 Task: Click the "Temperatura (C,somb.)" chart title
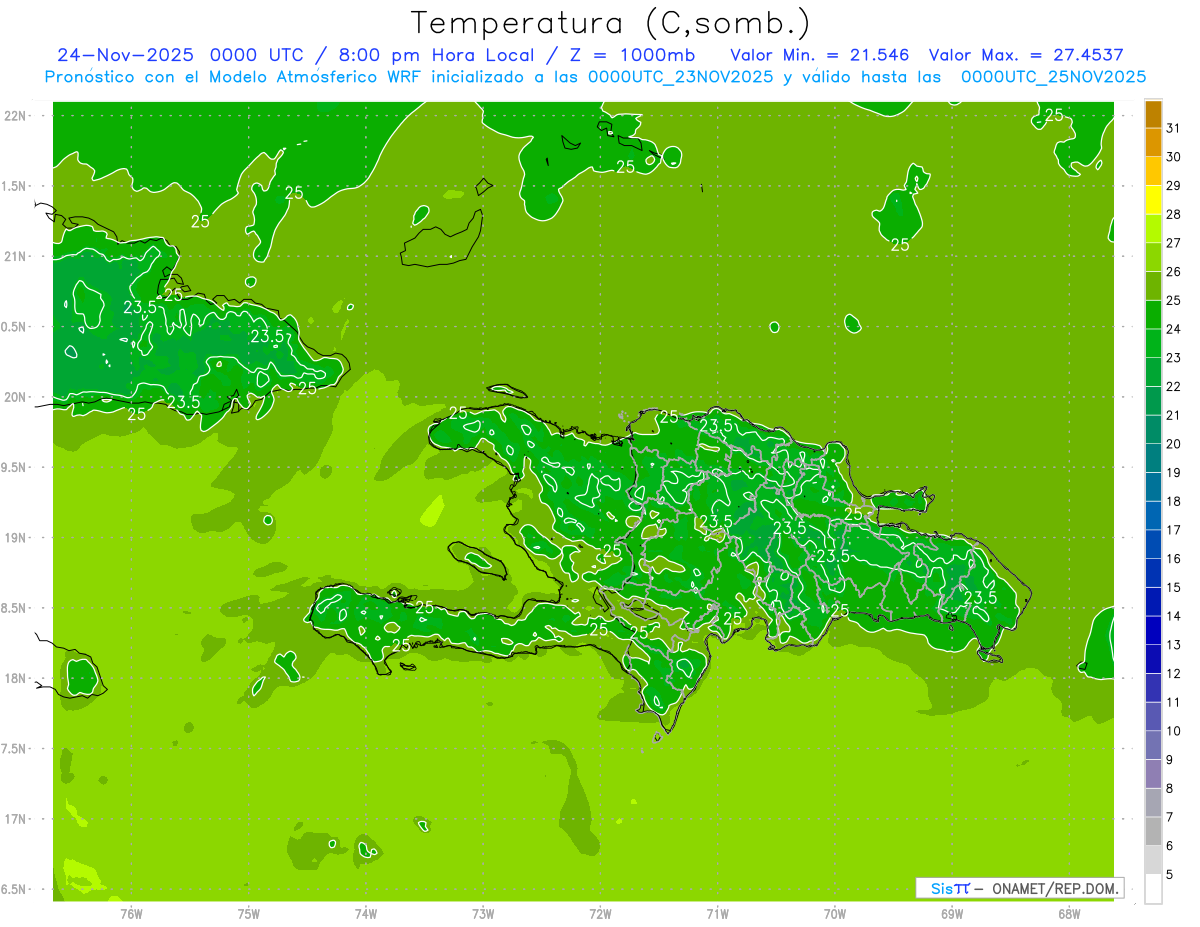pos(610,23)
